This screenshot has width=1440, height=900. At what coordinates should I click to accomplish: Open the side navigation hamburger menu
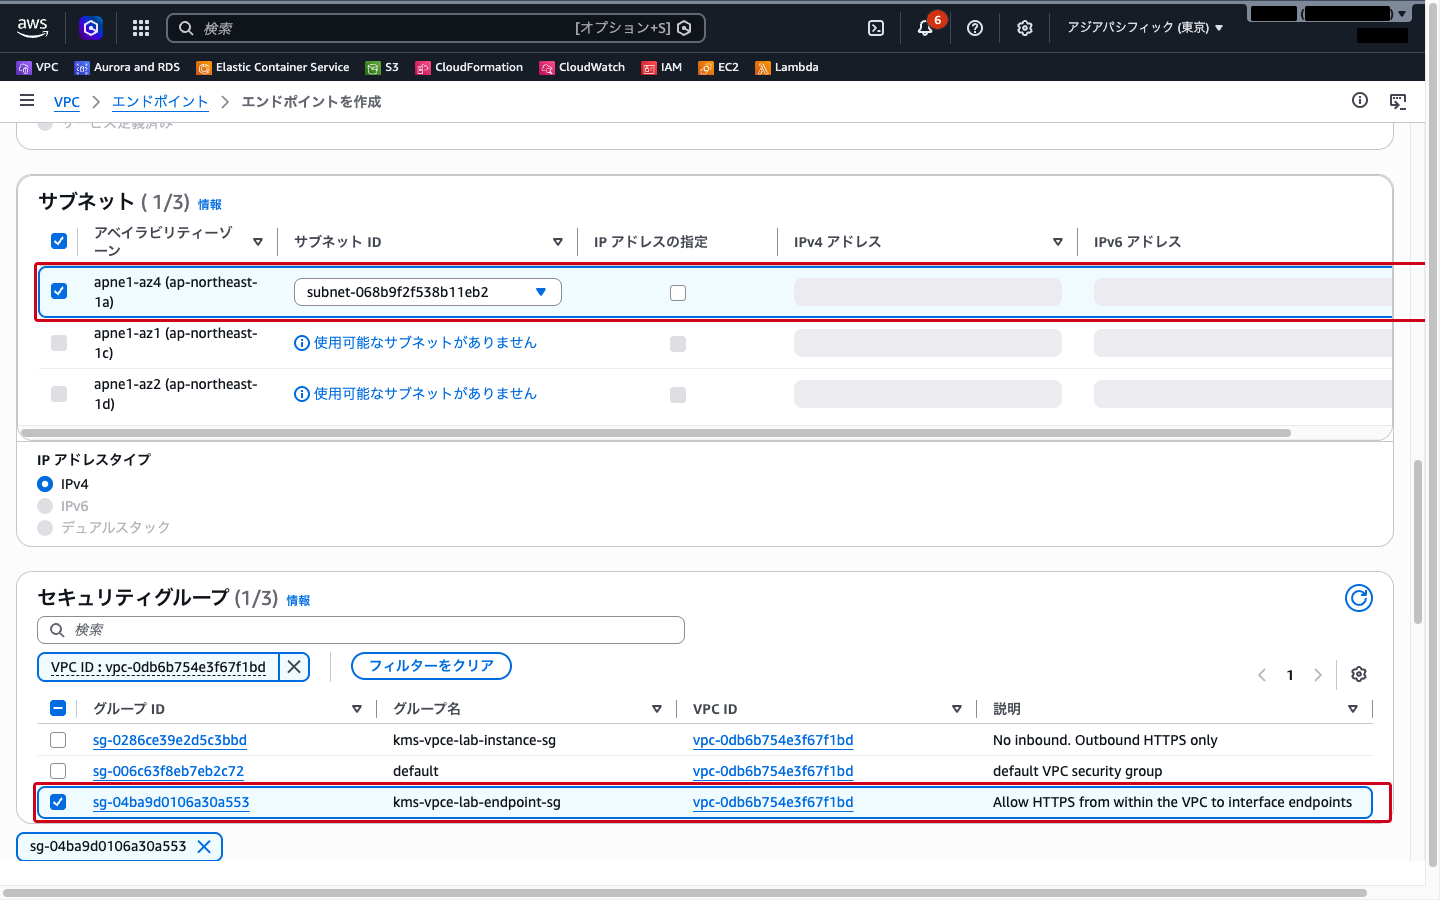[27, 100]
